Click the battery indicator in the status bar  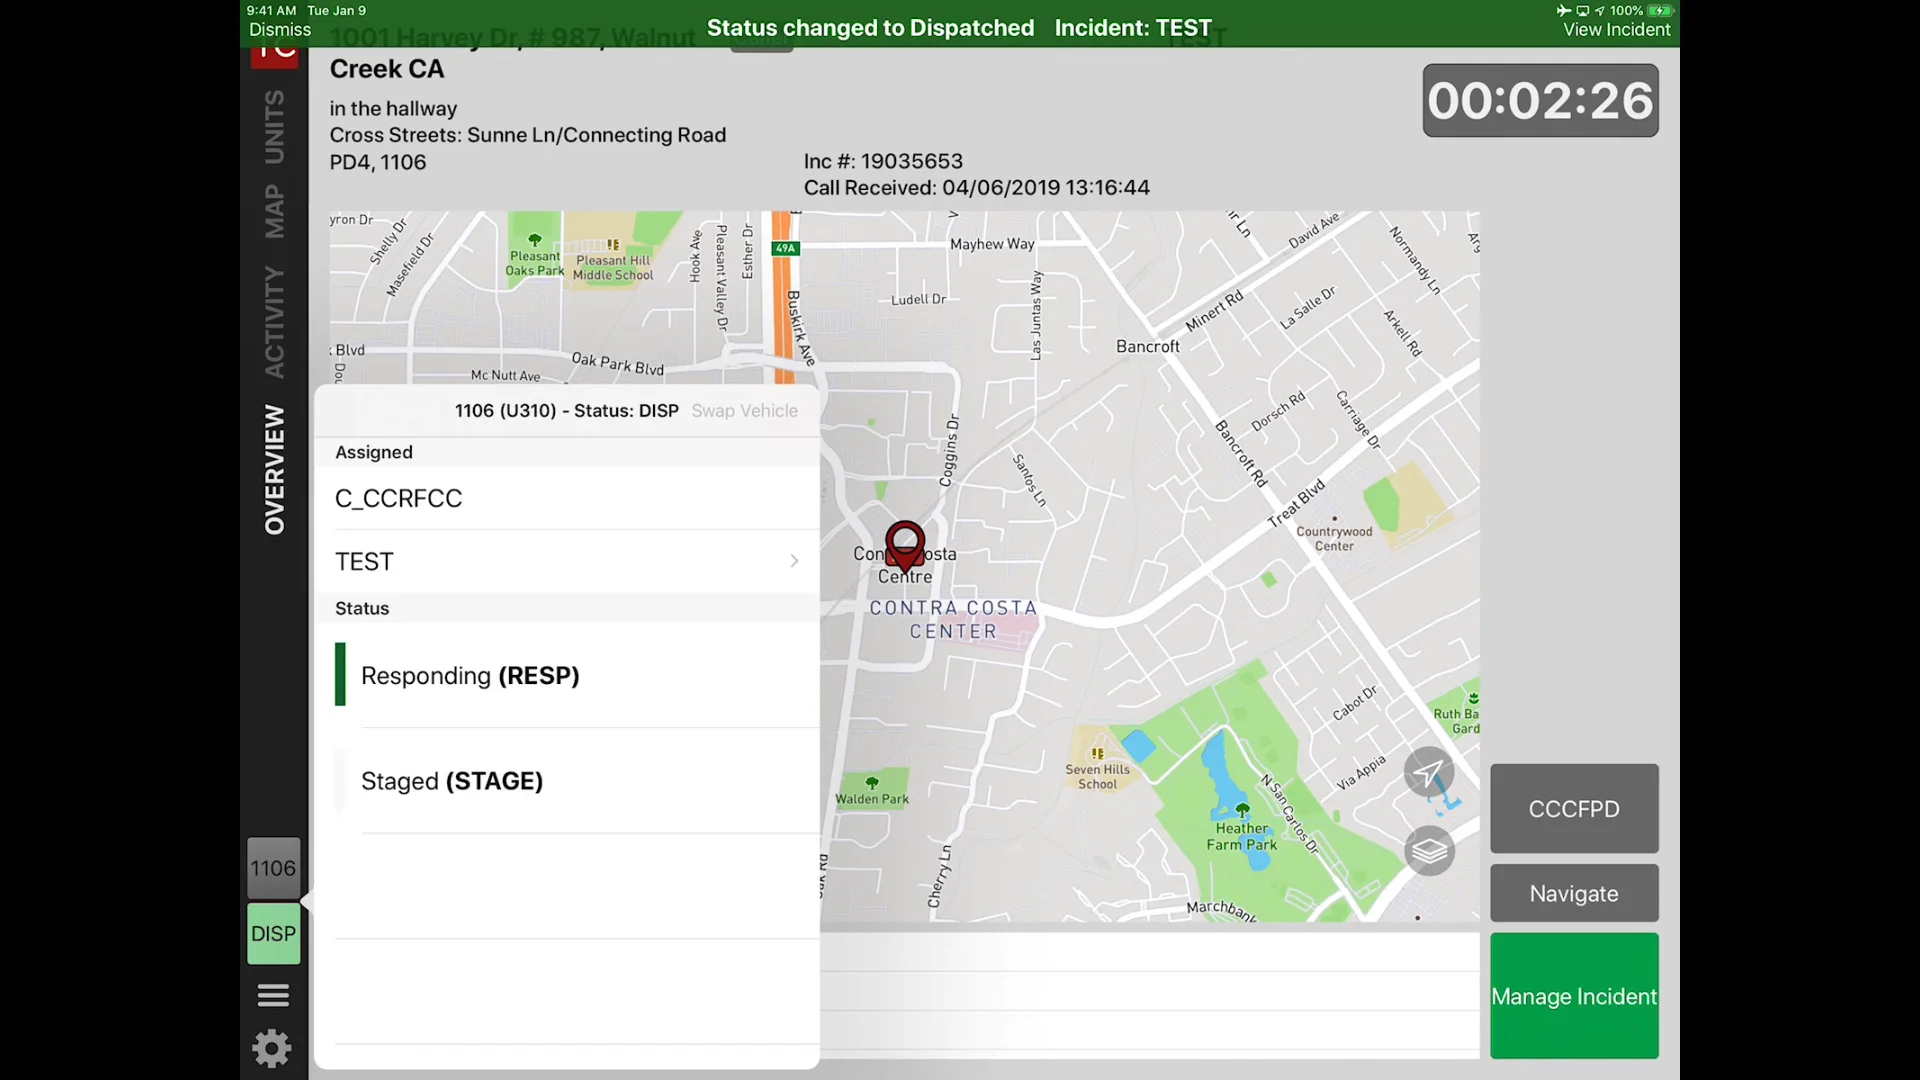point(1660,10)
